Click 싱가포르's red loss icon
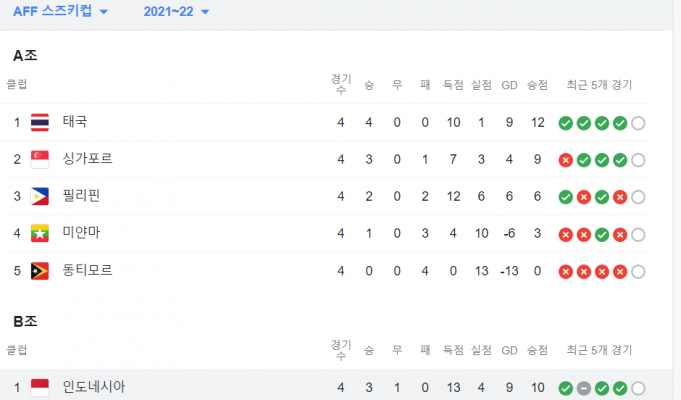The width and height of the screenshot is (681, 400). coord(565,160)
